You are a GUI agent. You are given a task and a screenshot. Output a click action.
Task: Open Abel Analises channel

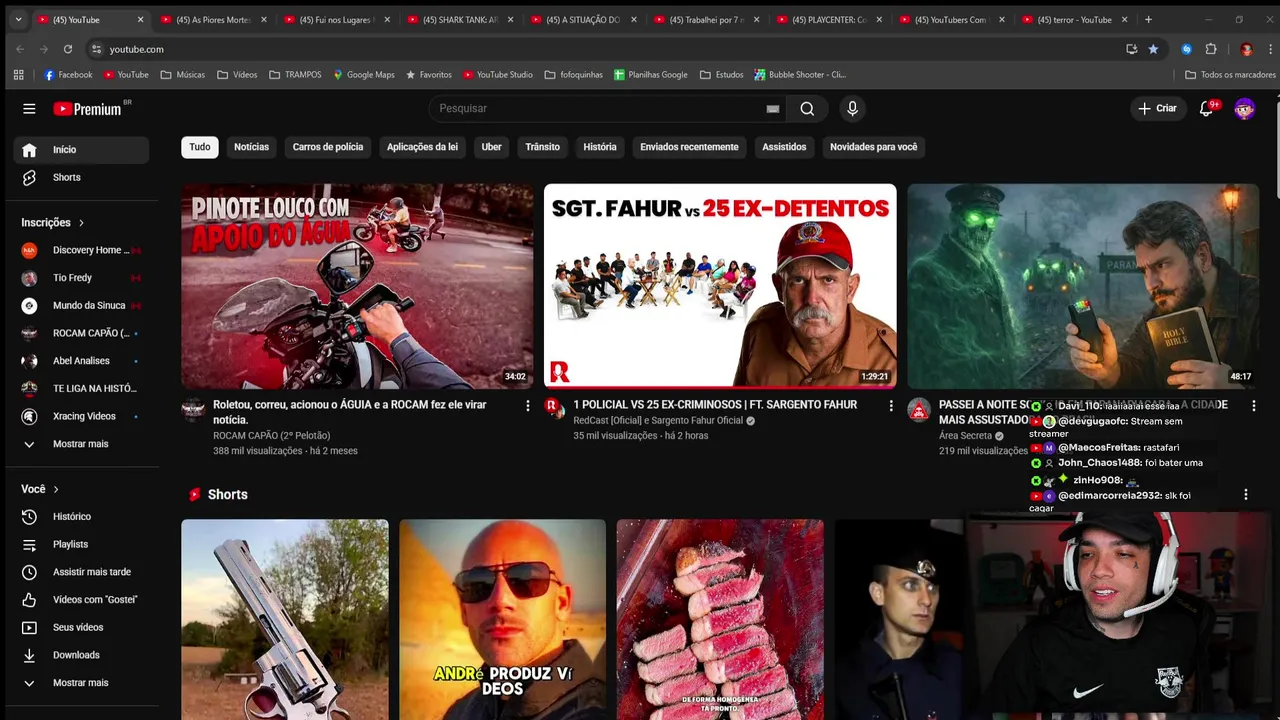pyautogui.click(x=82, y=360)
